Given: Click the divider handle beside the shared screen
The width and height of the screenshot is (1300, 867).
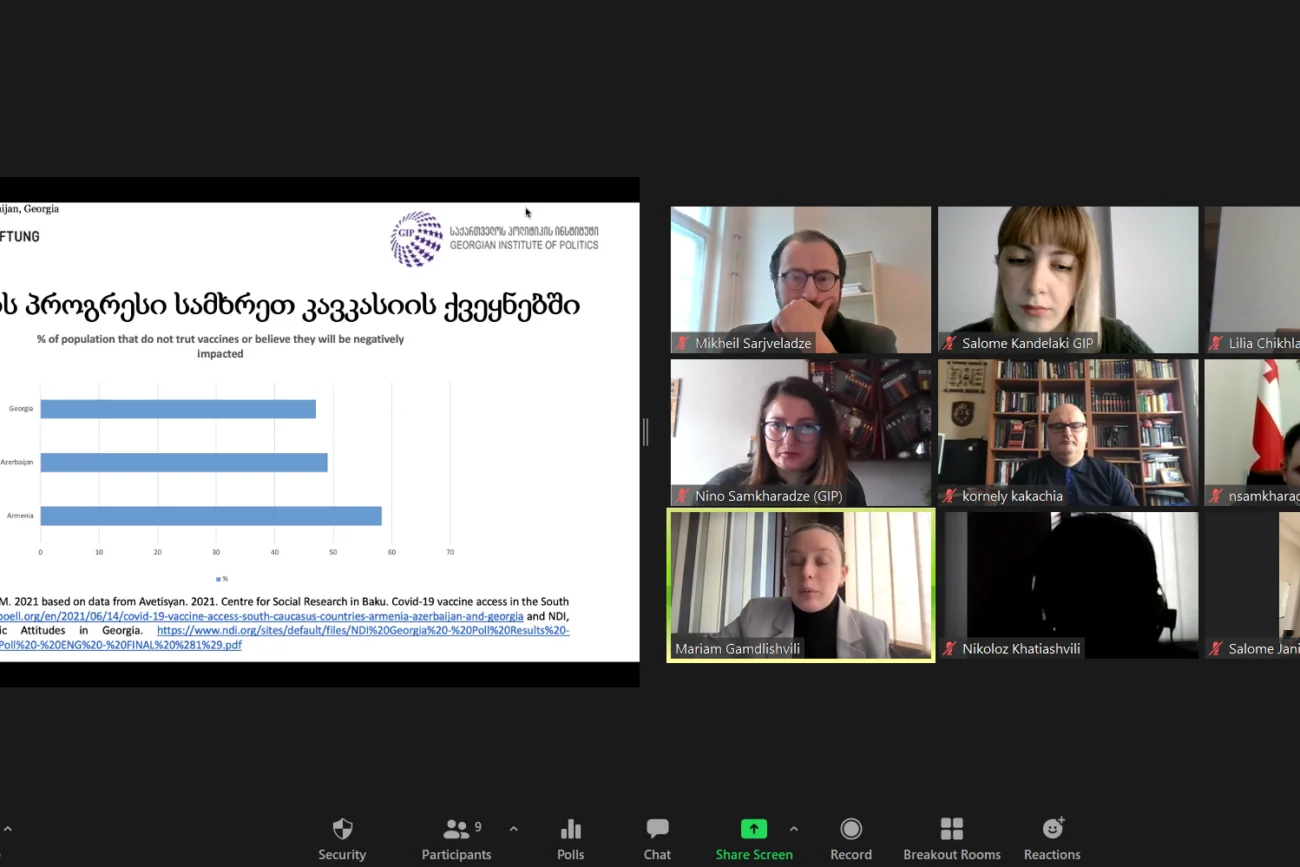Looking at the screenshot, I should (645, 432).
